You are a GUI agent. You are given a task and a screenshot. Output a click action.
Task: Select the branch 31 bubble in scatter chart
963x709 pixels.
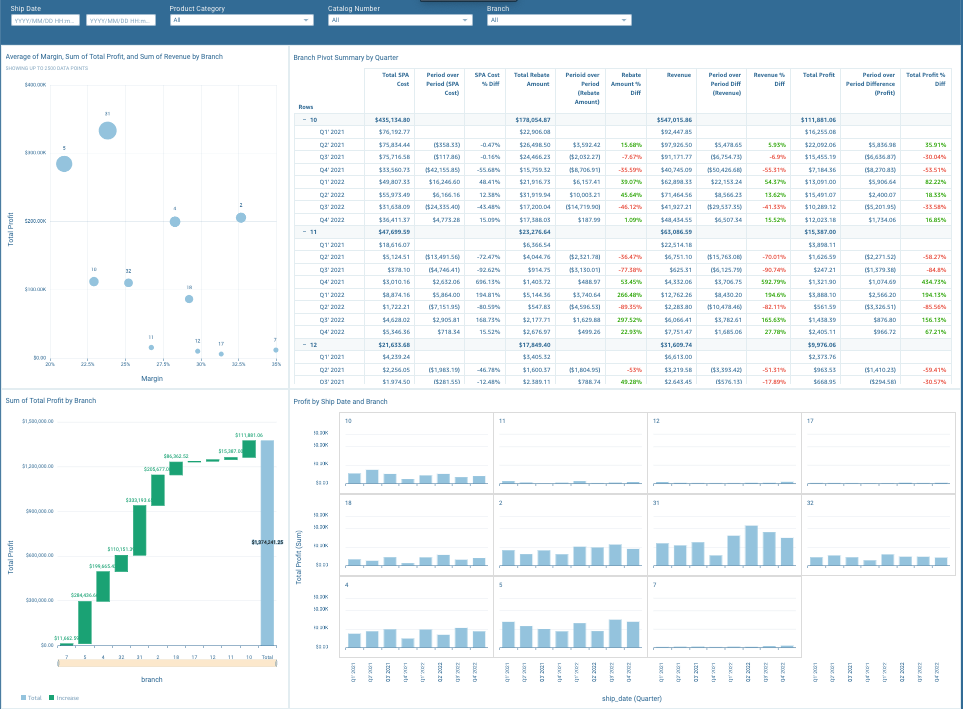coord(107,130)
